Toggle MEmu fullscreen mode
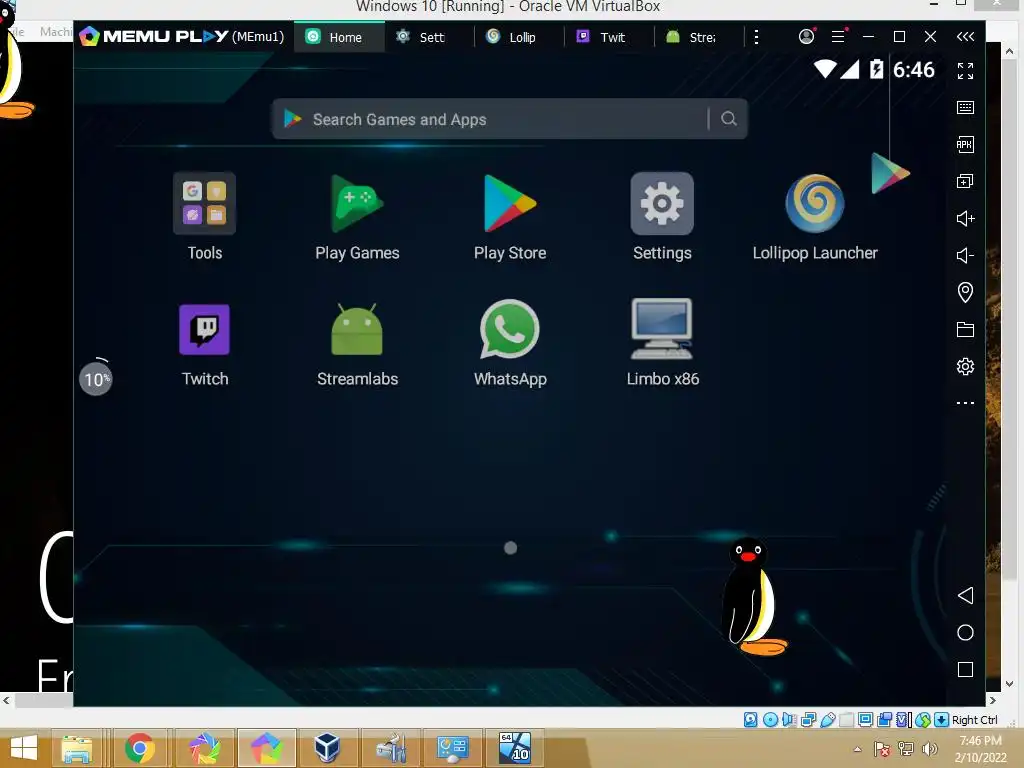 [965, 71]
